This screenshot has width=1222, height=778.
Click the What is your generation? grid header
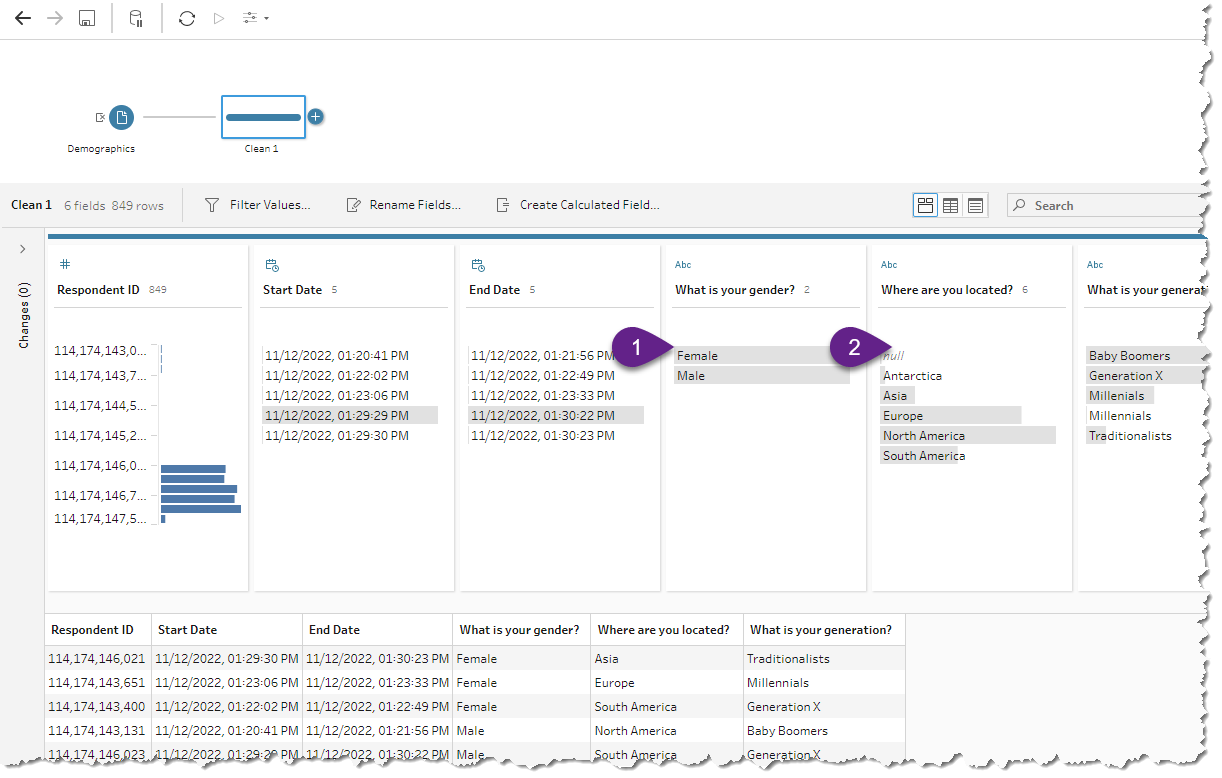[x=824, y=630]
